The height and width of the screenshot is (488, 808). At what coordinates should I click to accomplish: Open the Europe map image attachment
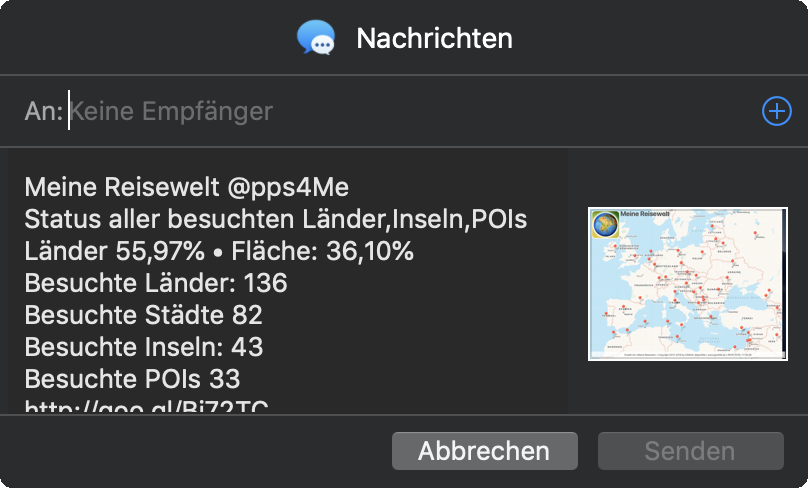(687, 284)
